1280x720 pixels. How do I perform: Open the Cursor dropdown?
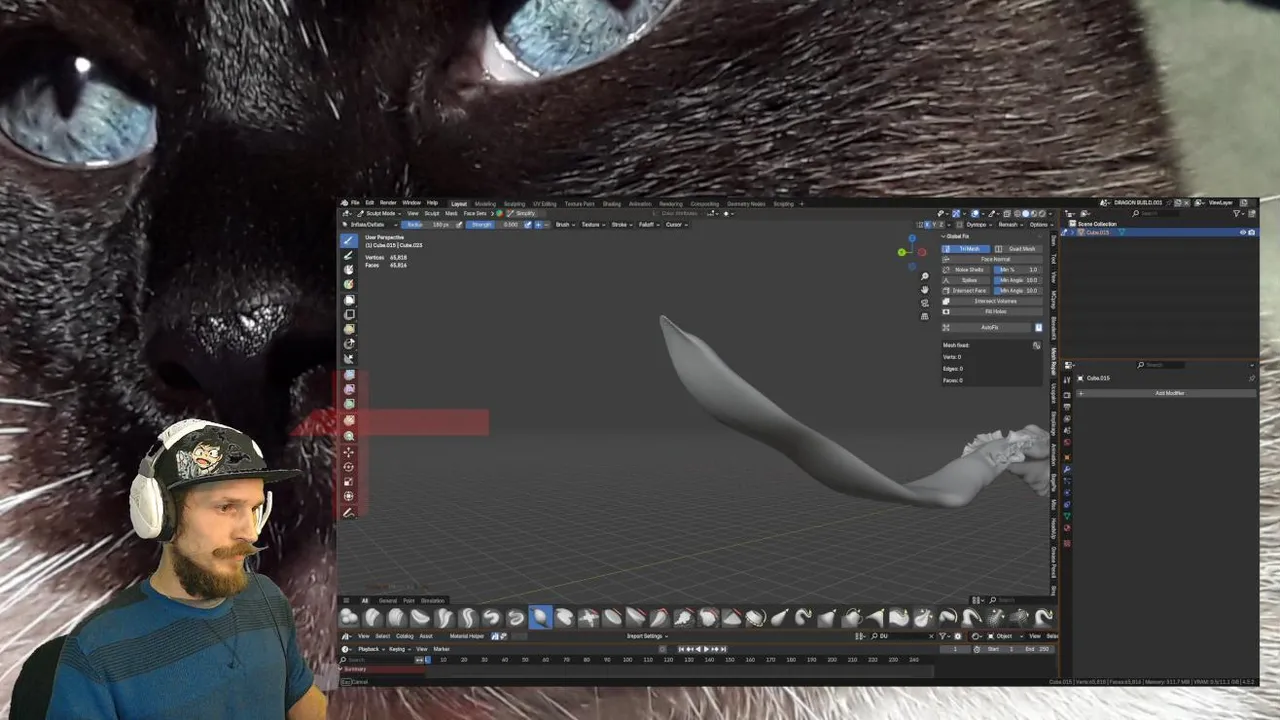(x=676, y=224)
